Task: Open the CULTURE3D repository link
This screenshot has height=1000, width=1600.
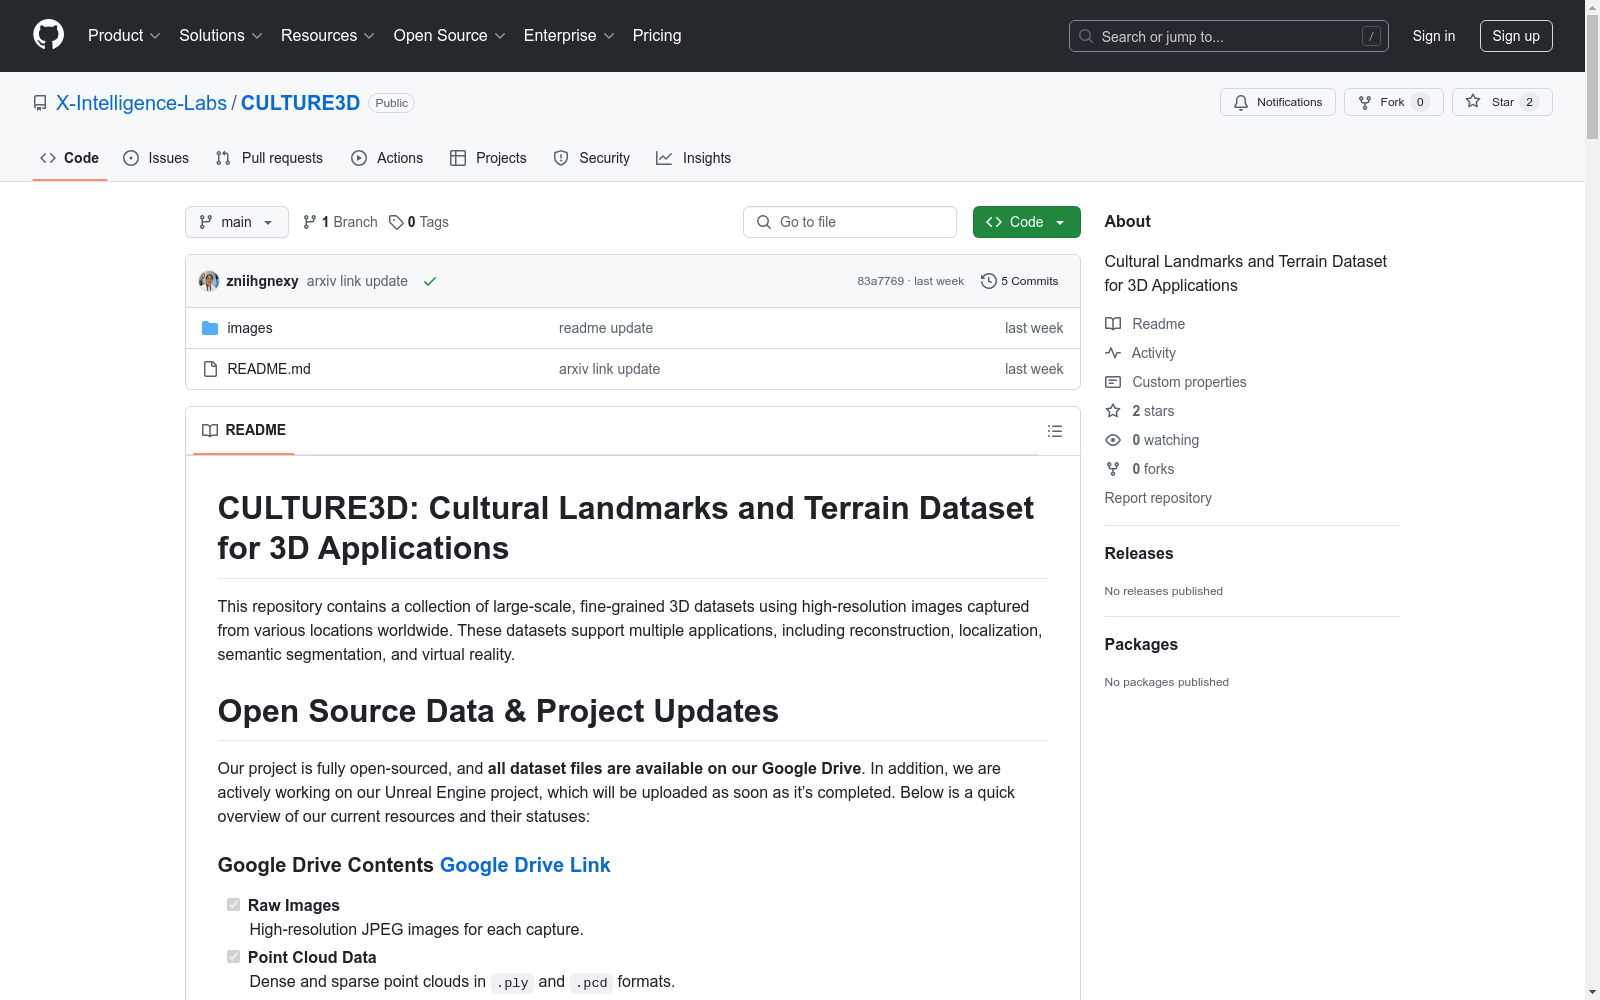Action: click(300, 103)
